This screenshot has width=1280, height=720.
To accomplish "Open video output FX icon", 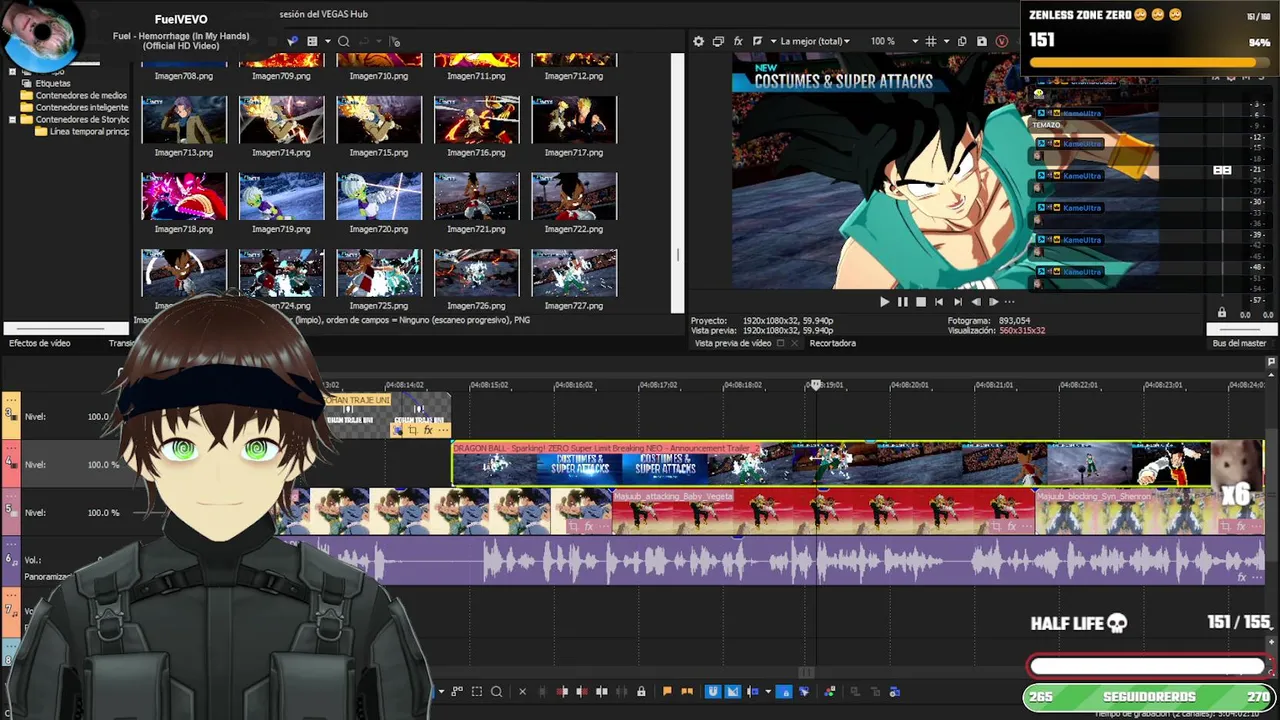I will coord(738,41).
